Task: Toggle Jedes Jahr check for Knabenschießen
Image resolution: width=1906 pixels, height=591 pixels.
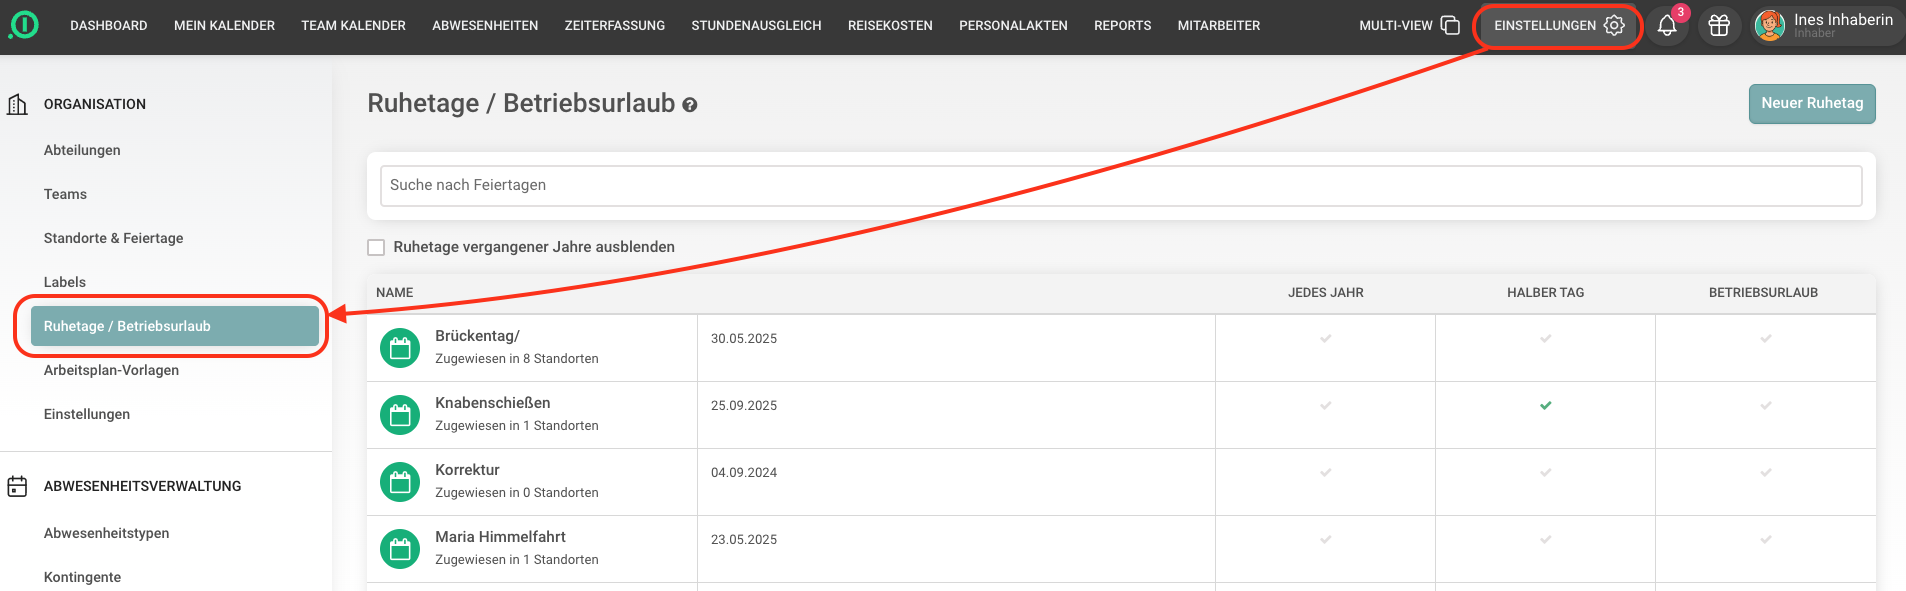Action: tap(1326, 405)
